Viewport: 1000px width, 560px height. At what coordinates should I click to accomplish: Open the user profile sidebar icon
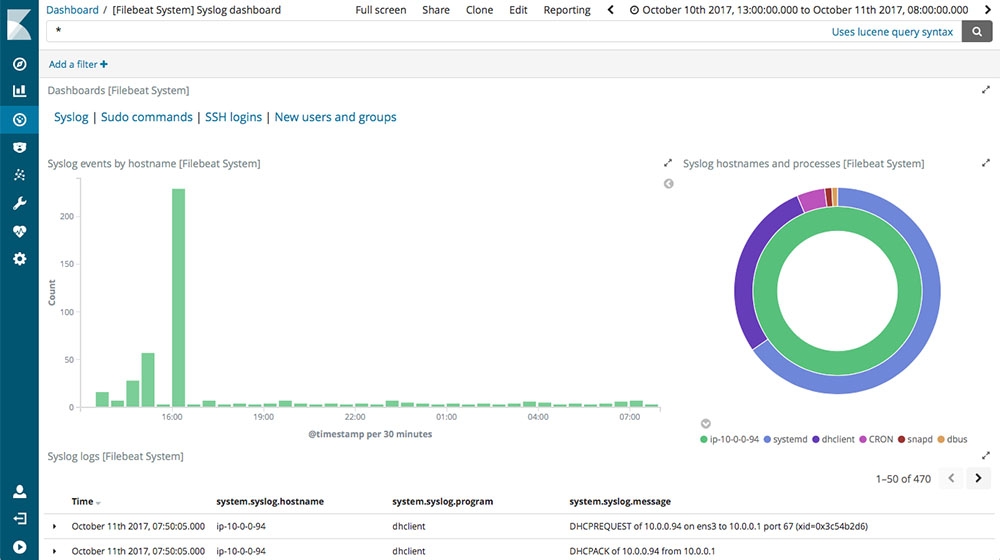tap(20, 491)
